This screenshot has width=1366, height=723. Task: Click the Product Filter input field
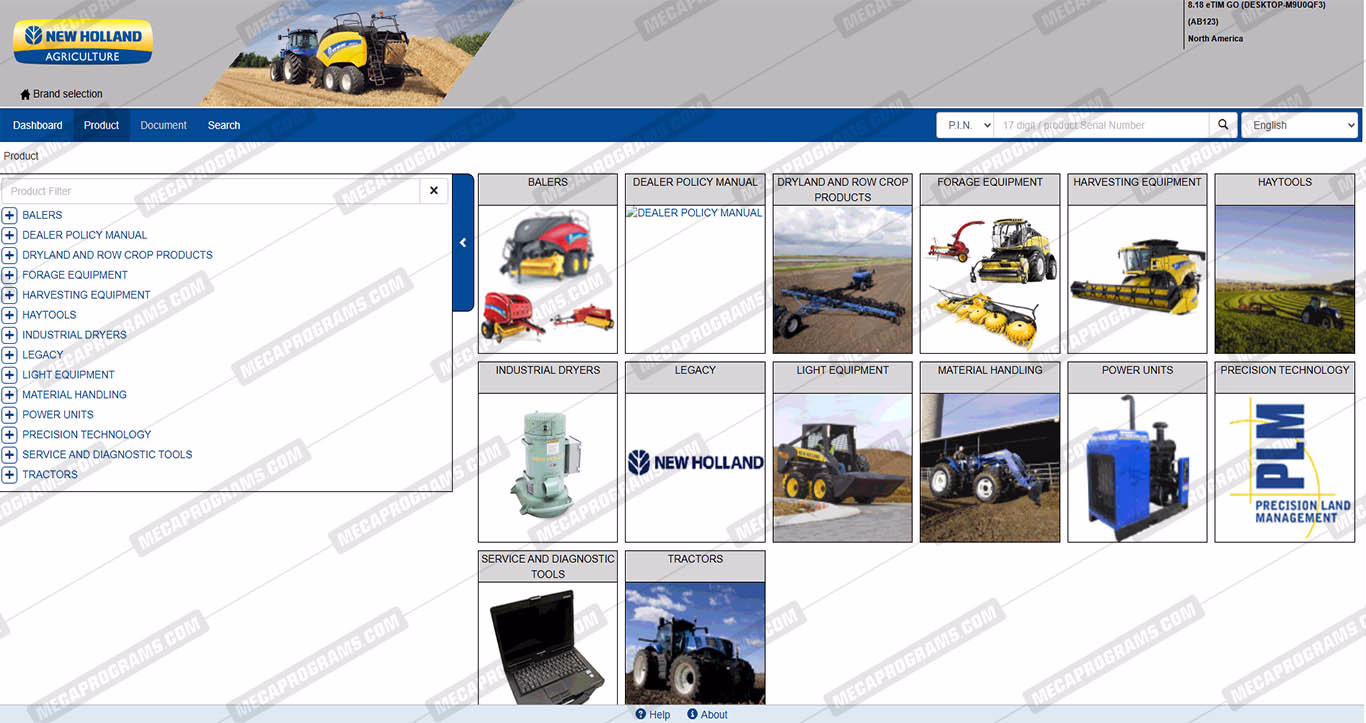210,191
